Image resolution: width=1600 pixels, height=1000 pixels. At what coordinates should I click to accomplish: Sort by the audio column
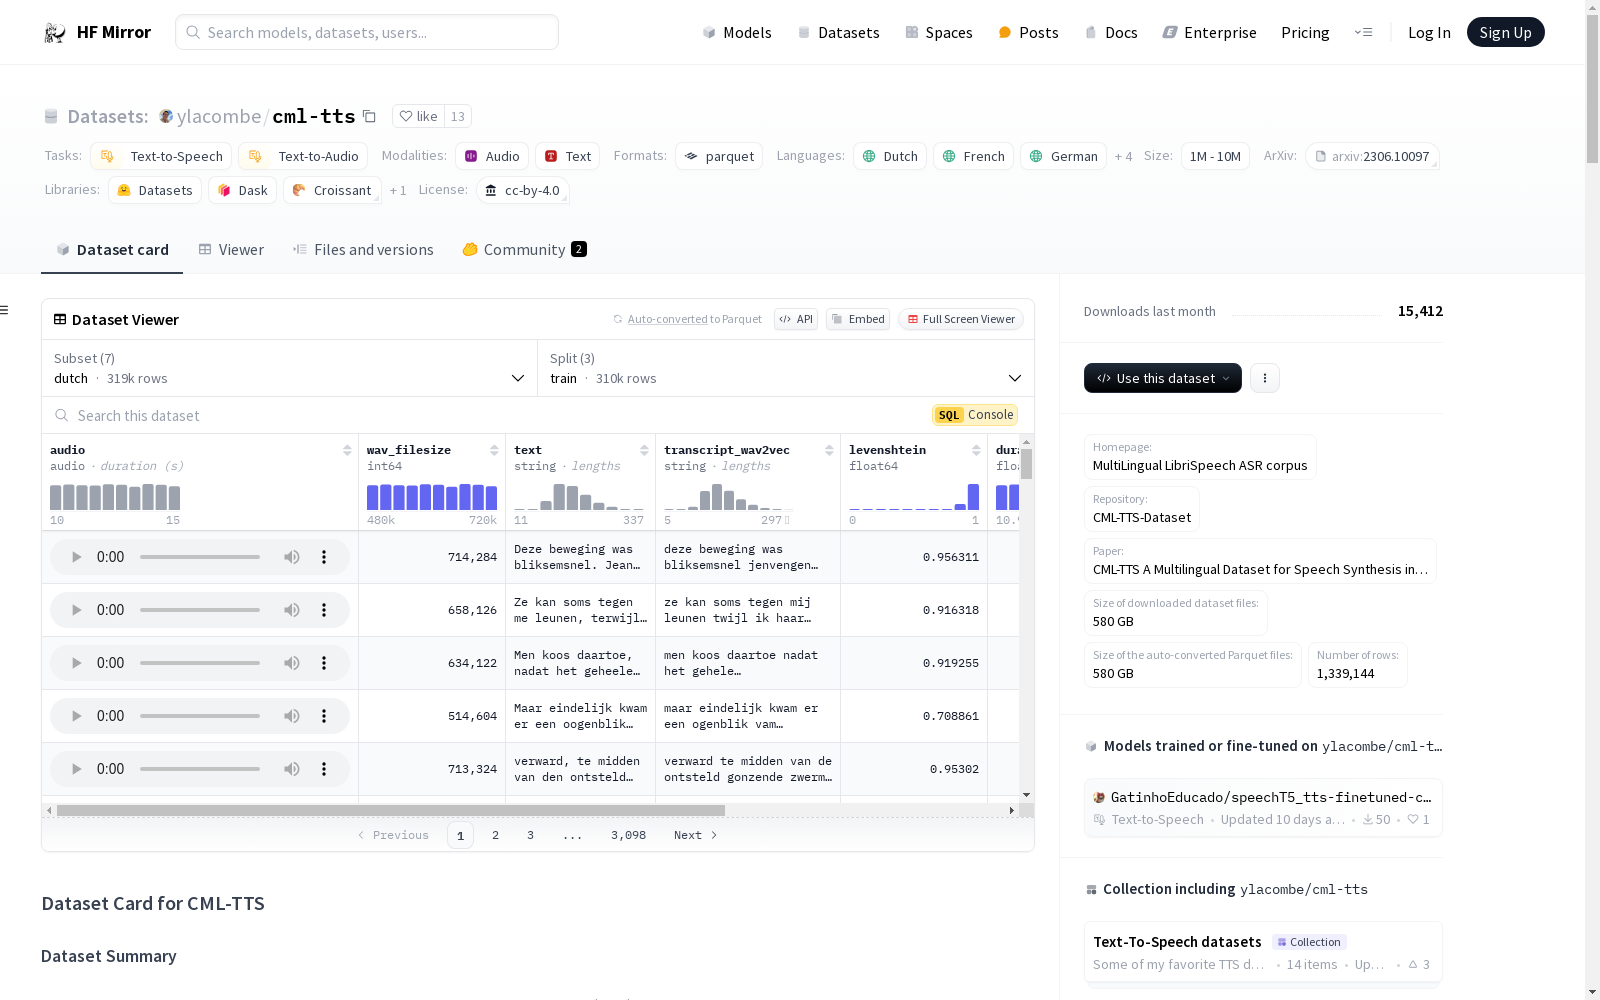pos(347,450)
